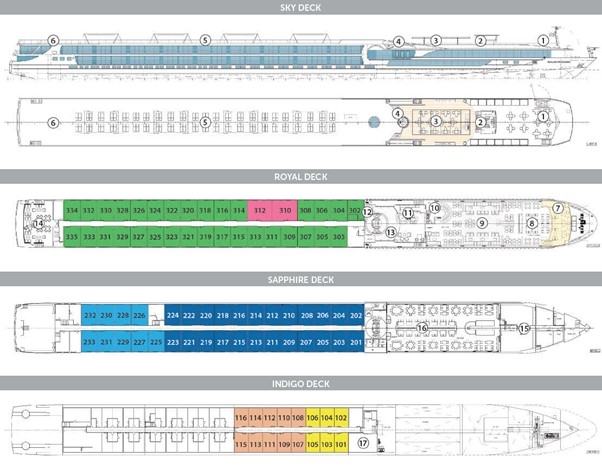The height and width of the screenshot is (474, 602).
Task: Select pink suite 312 on Royal Deck
Action: tap(259, 211)
